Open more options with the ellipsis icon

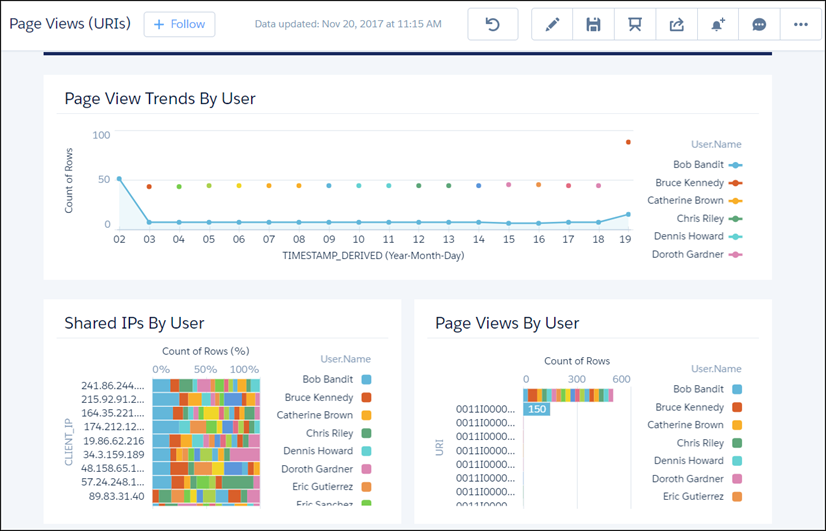pos(801,24)
